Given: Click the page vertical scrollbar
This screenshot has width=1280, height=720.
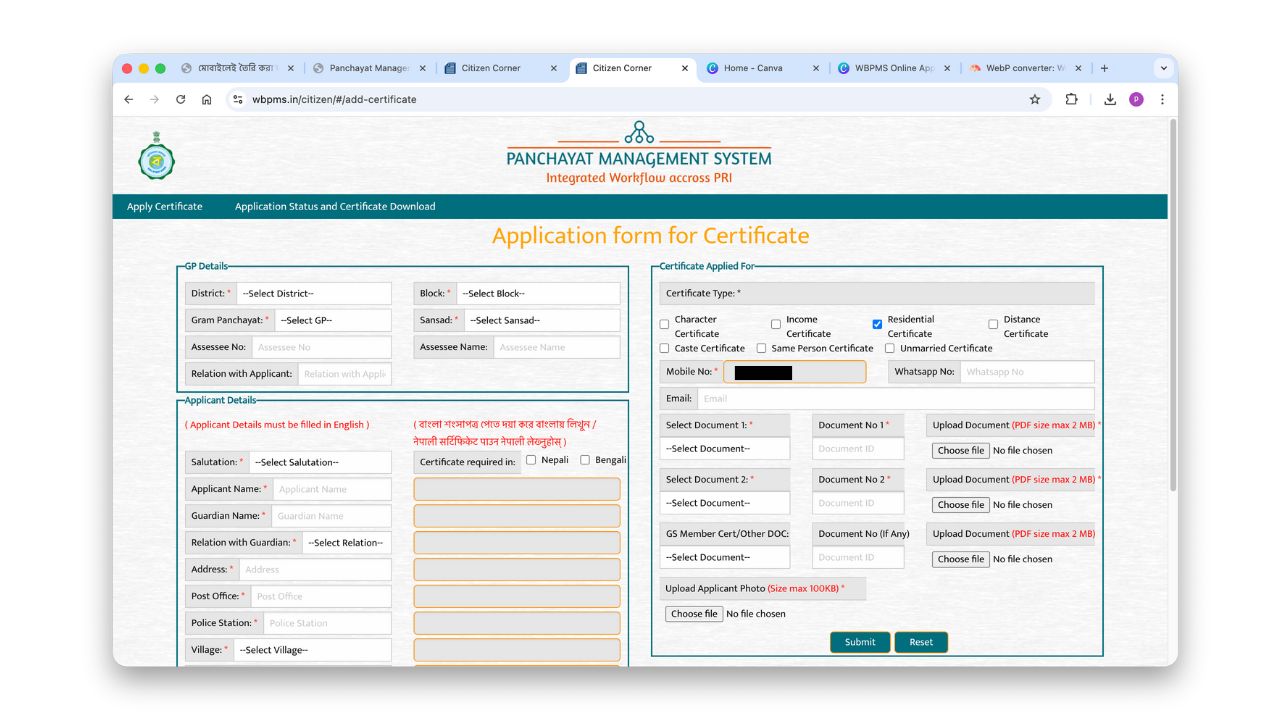Looking at the screenshot, I should click(x=1173, y=300).
